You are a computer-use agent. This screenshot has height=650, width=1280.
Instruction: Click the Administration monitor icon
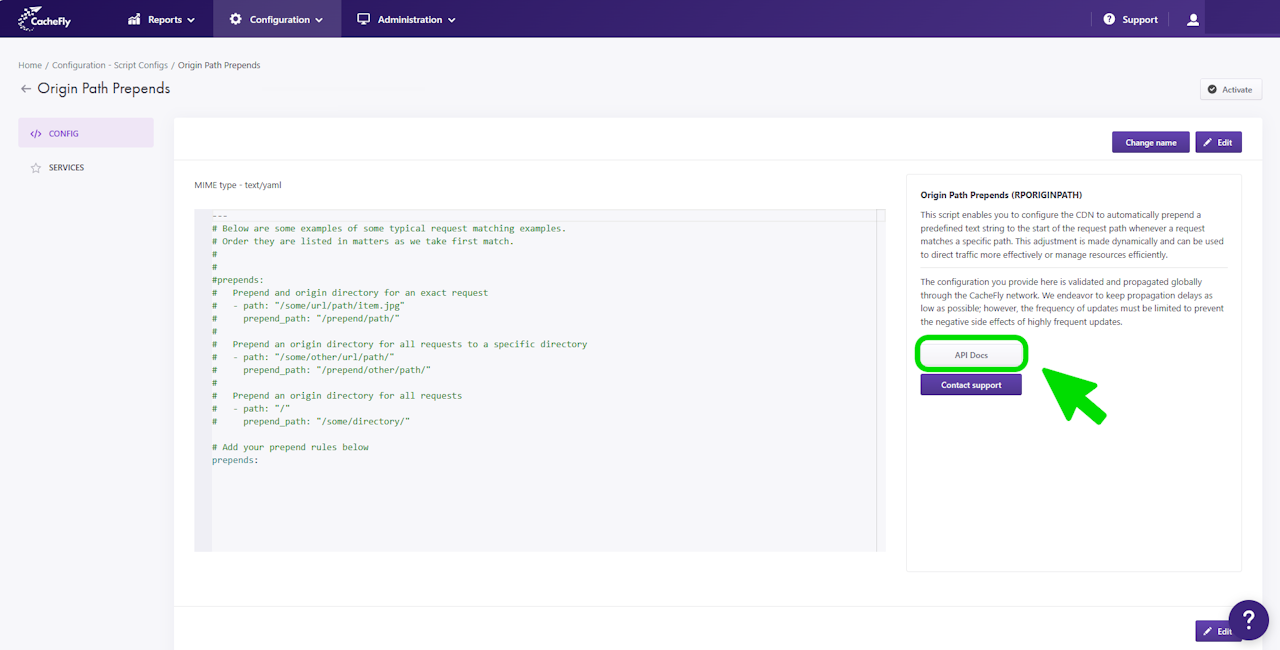click(363, 19)
